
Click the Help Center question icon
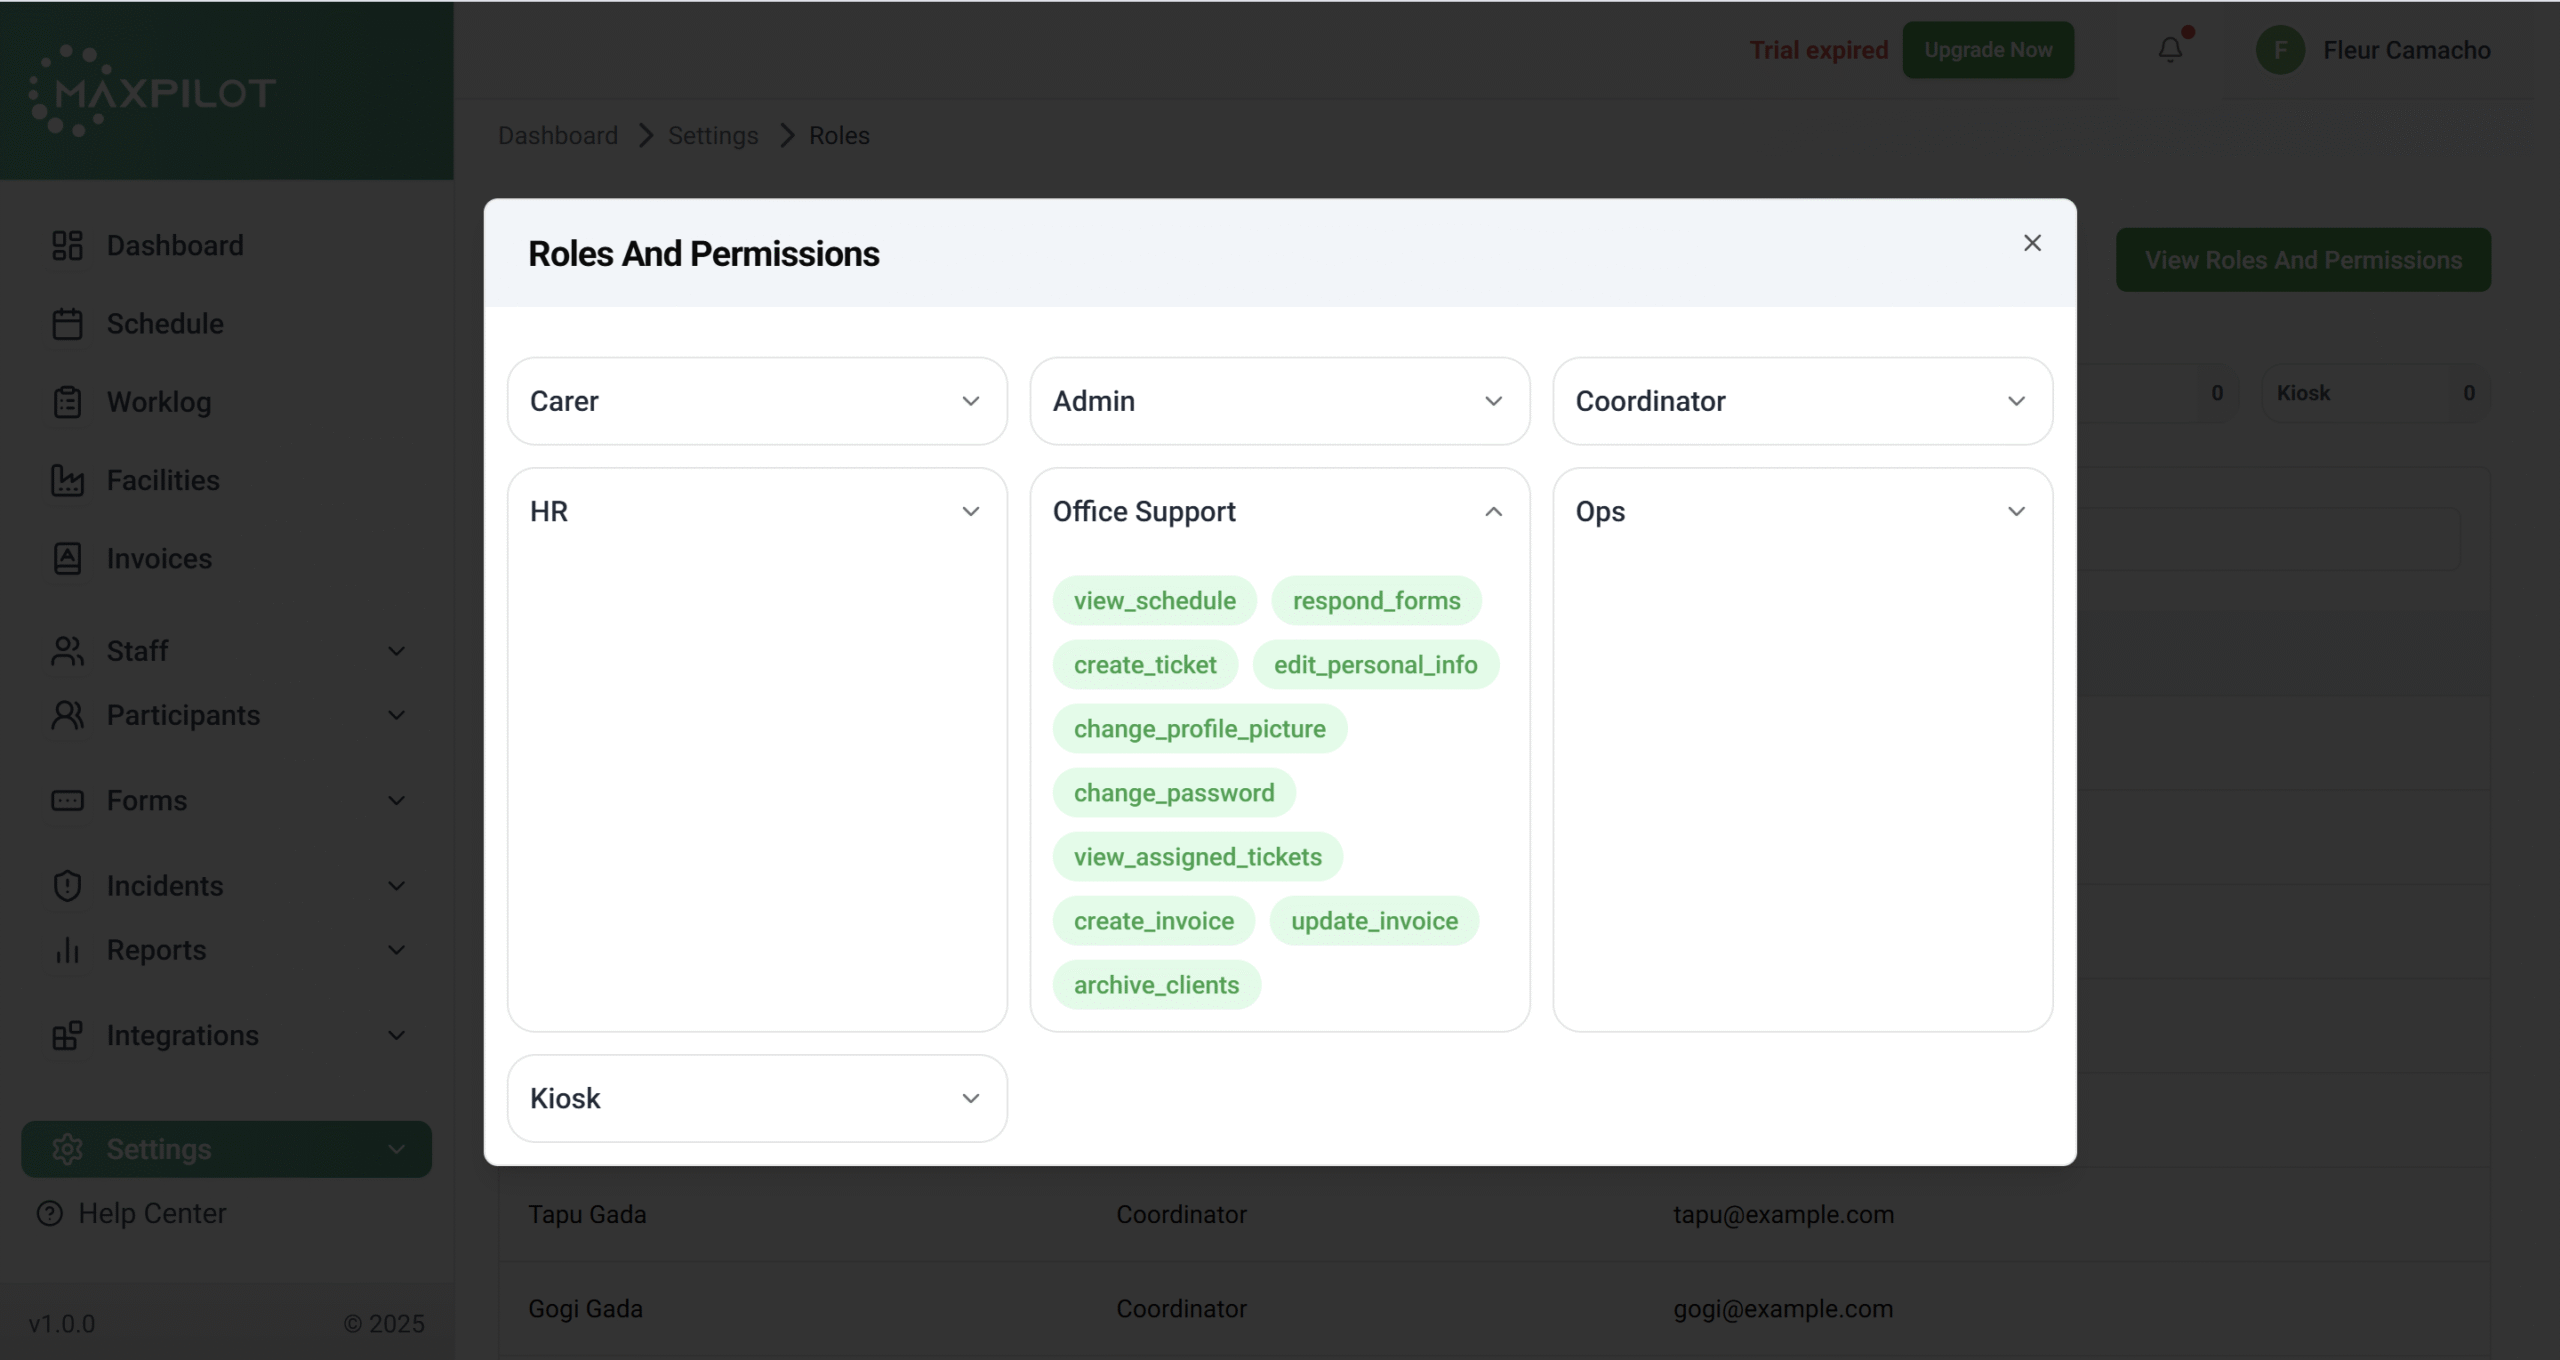click(x=49, y=1213)
